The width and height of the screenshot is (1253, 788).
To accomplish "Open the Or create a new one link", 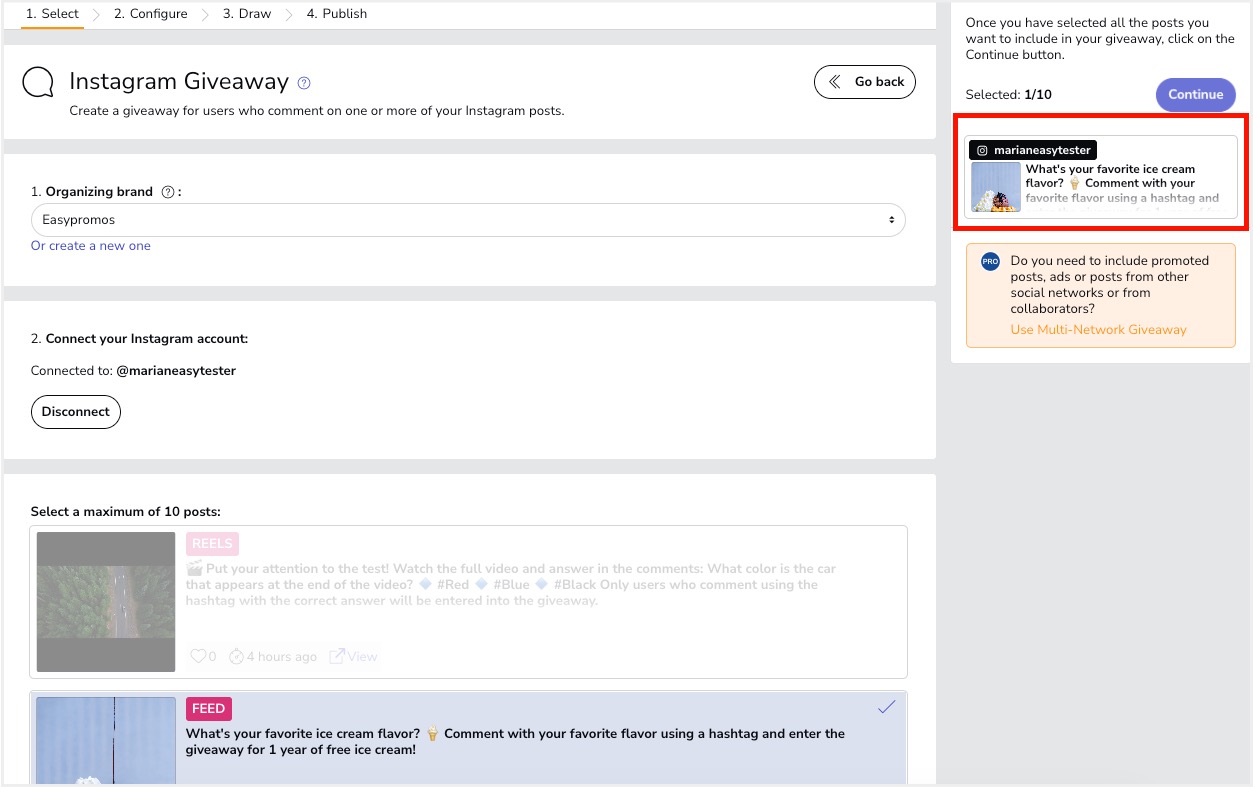I will point(91,246).
